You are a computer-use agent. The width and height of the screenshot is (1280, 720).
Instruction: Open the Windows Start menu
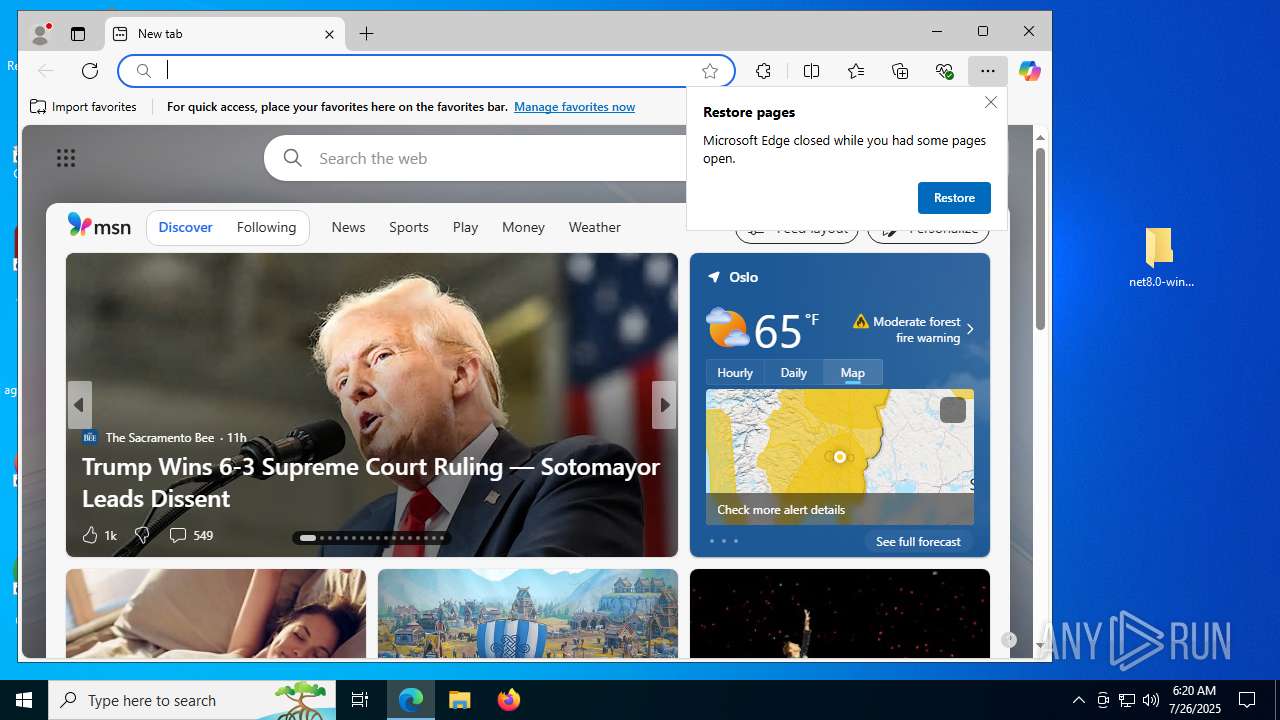pos(24,700)
